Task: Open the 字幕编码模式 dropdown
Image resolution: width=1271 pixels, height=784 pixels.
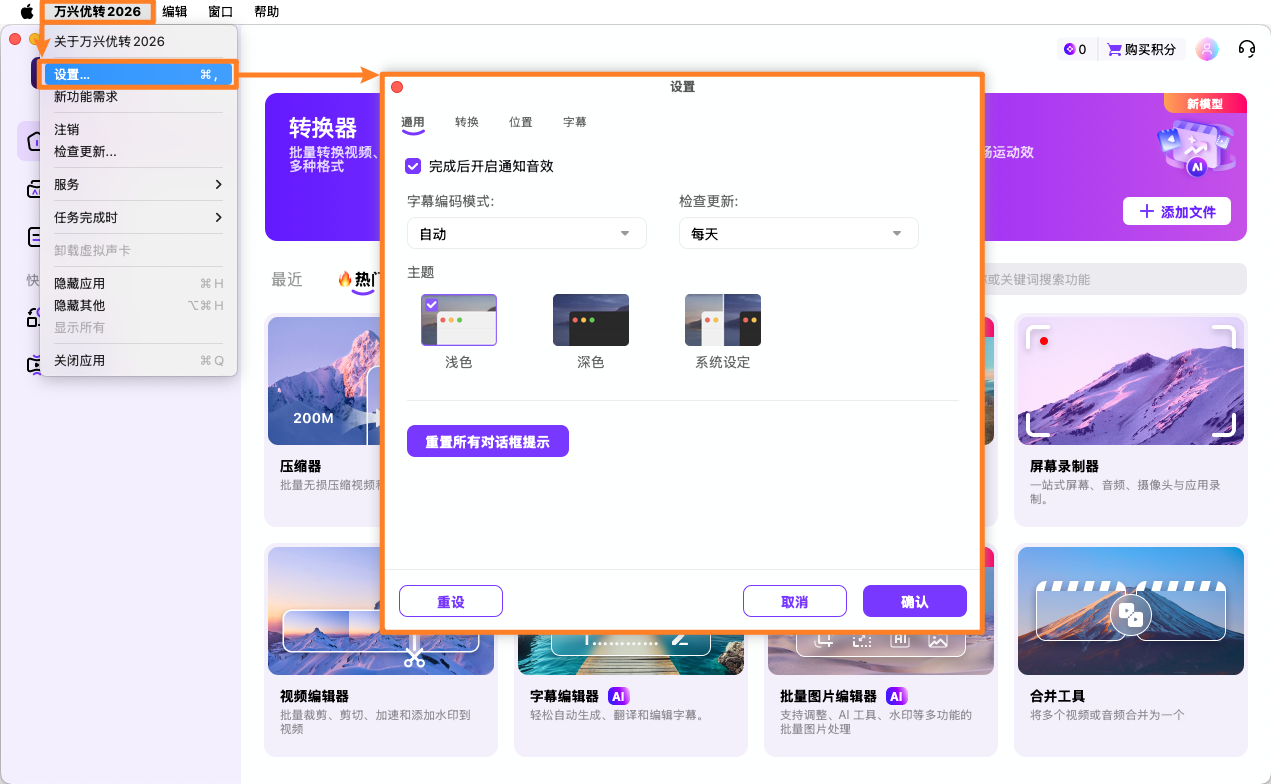Action: click(x=526, y=233)
